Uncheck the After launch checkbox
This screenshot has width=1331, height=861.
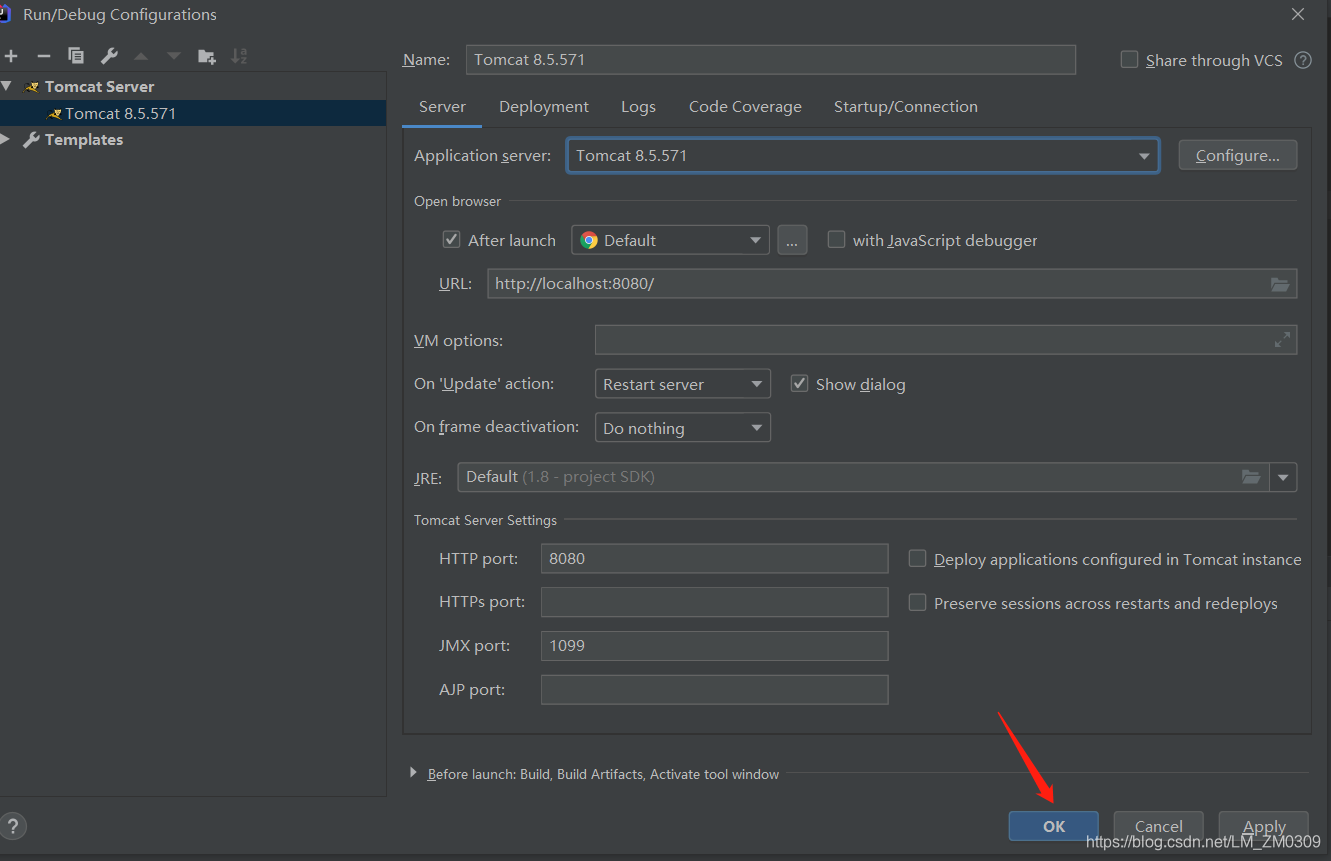(451, 240)
